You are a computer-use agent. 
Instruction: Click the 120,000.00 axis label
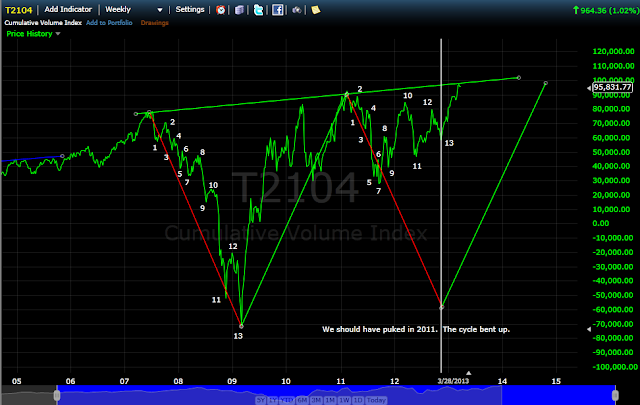click(613, 51)
